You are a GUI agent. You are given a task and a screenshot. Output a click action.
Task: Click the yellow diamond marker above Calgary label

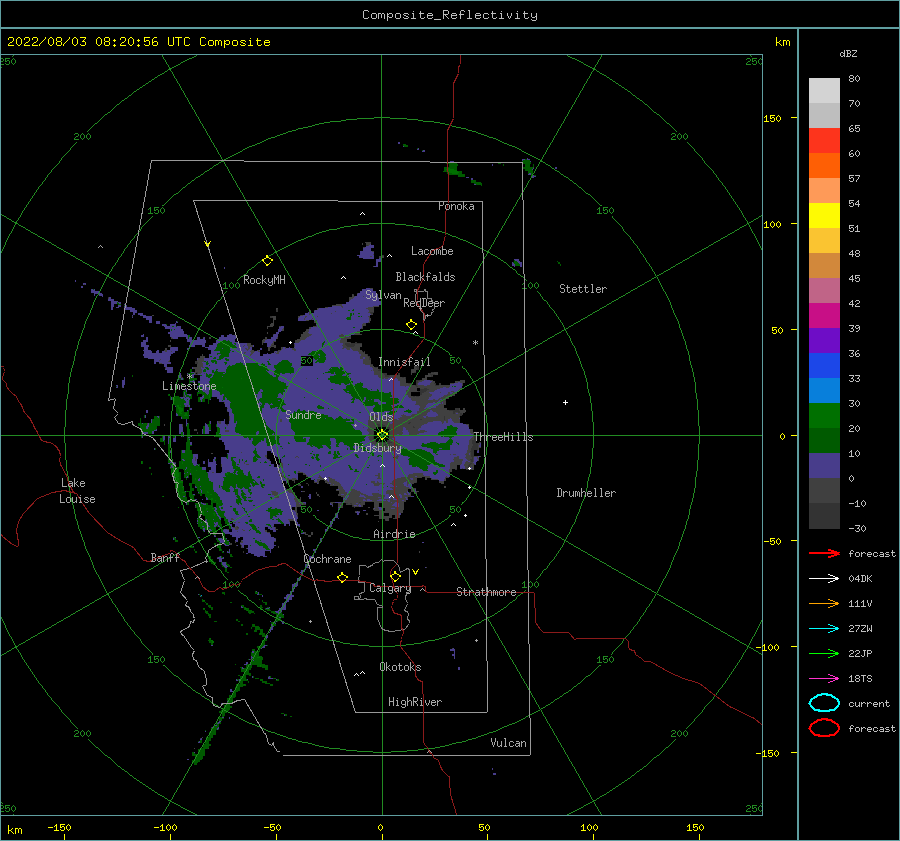point(395,576)
